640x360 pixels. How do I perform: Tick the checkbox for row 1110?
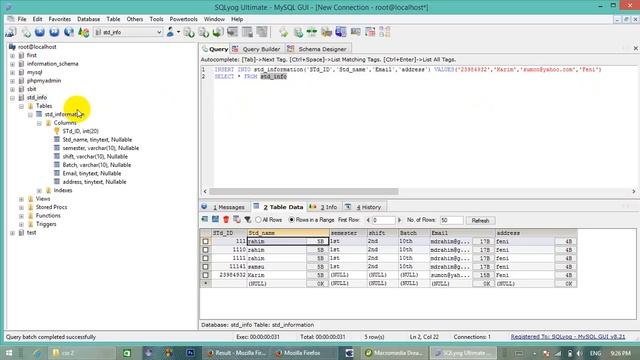click(205, 250)
